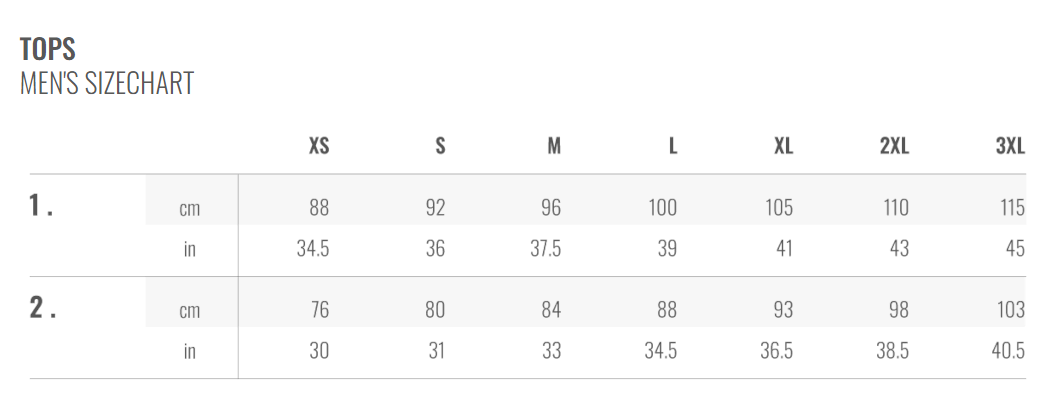Select the 100 cm value for L

click(x=662, y=208)
